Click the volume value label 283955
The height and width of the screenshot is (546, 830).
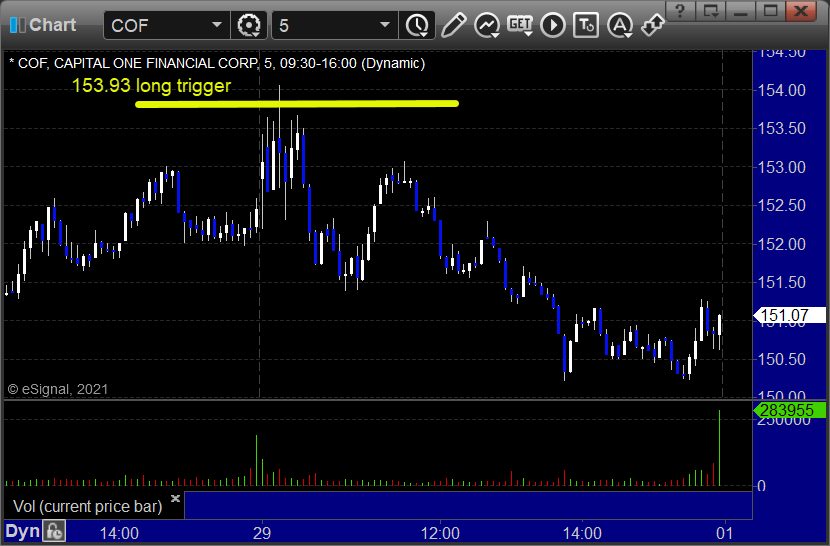[x=788, y=410]
